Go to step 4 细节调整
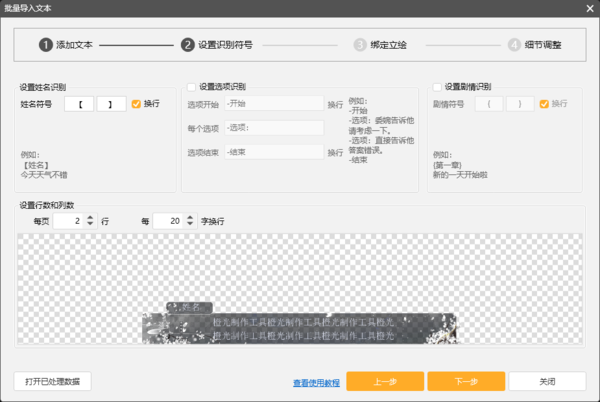This screenshot has width=600, height=402. tap(535, 45)
